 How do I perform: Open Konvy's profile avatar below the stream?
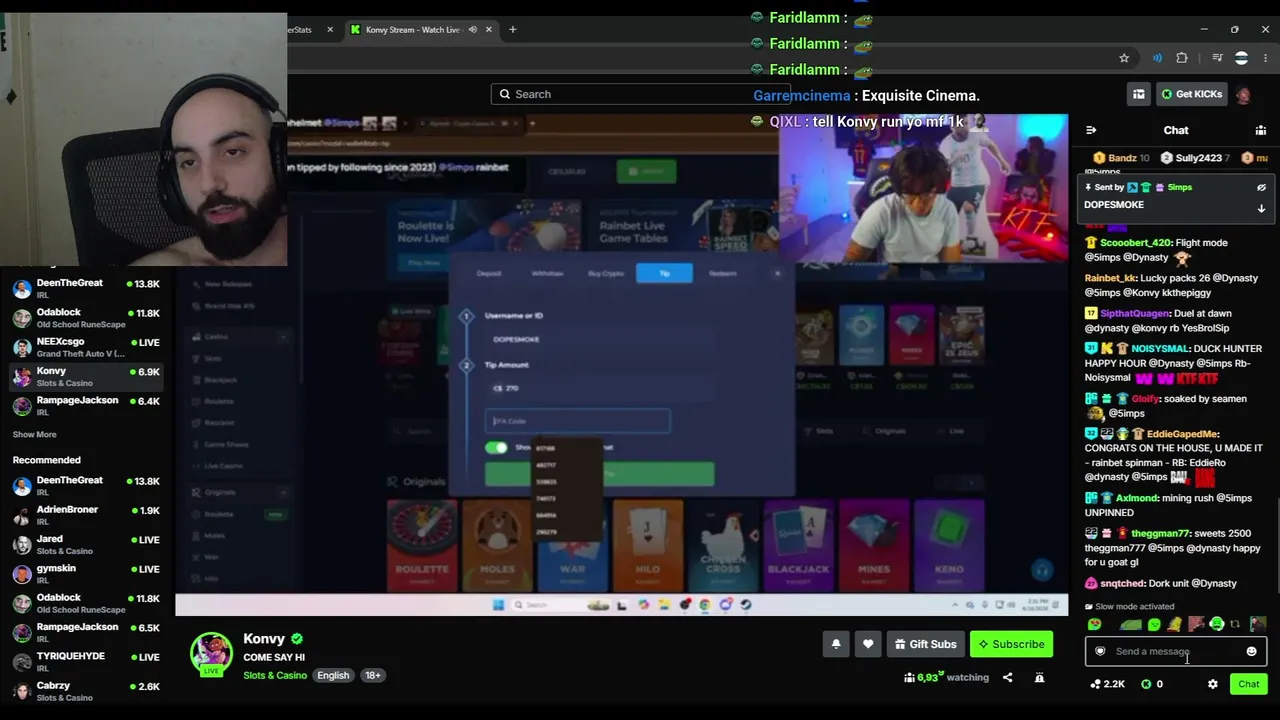pos(211,654)
